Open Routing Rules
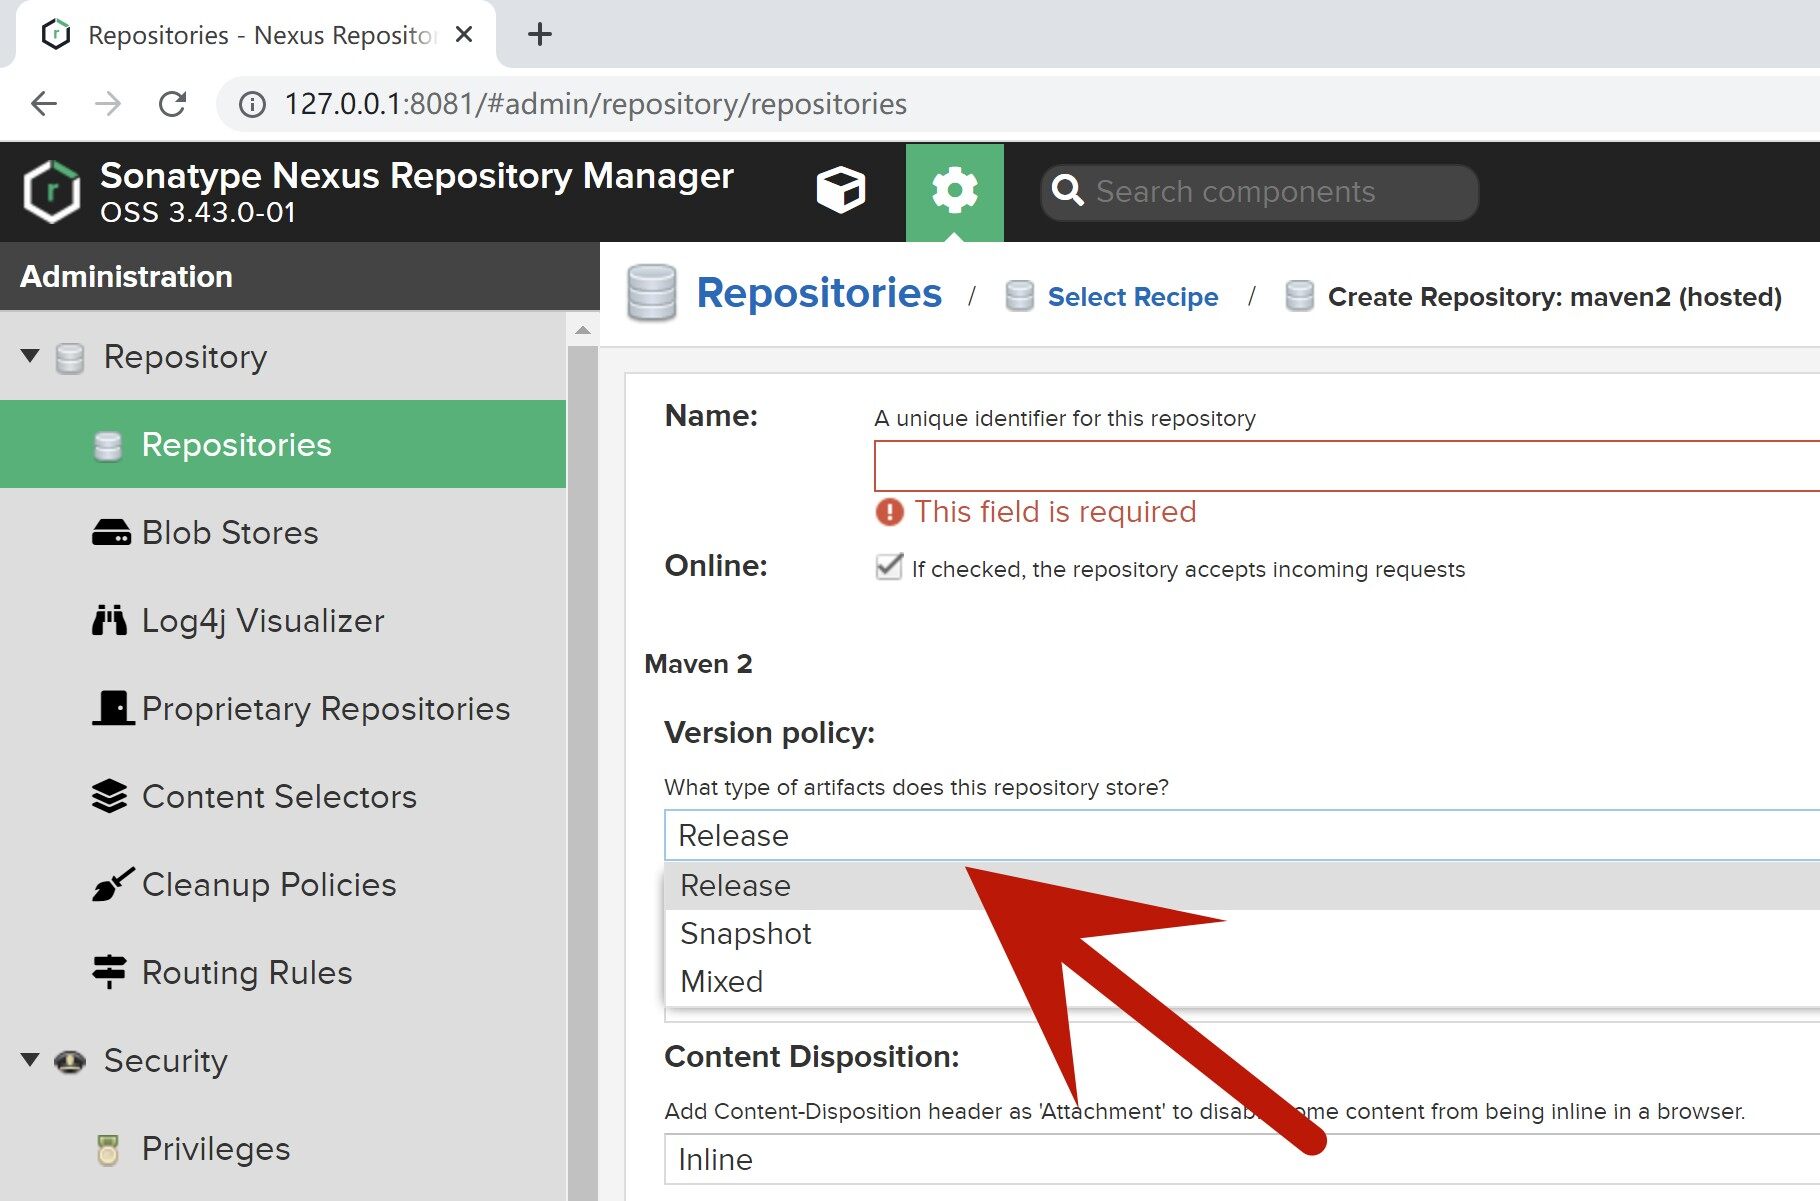The image size is (1820, 1201). point(246,971)
